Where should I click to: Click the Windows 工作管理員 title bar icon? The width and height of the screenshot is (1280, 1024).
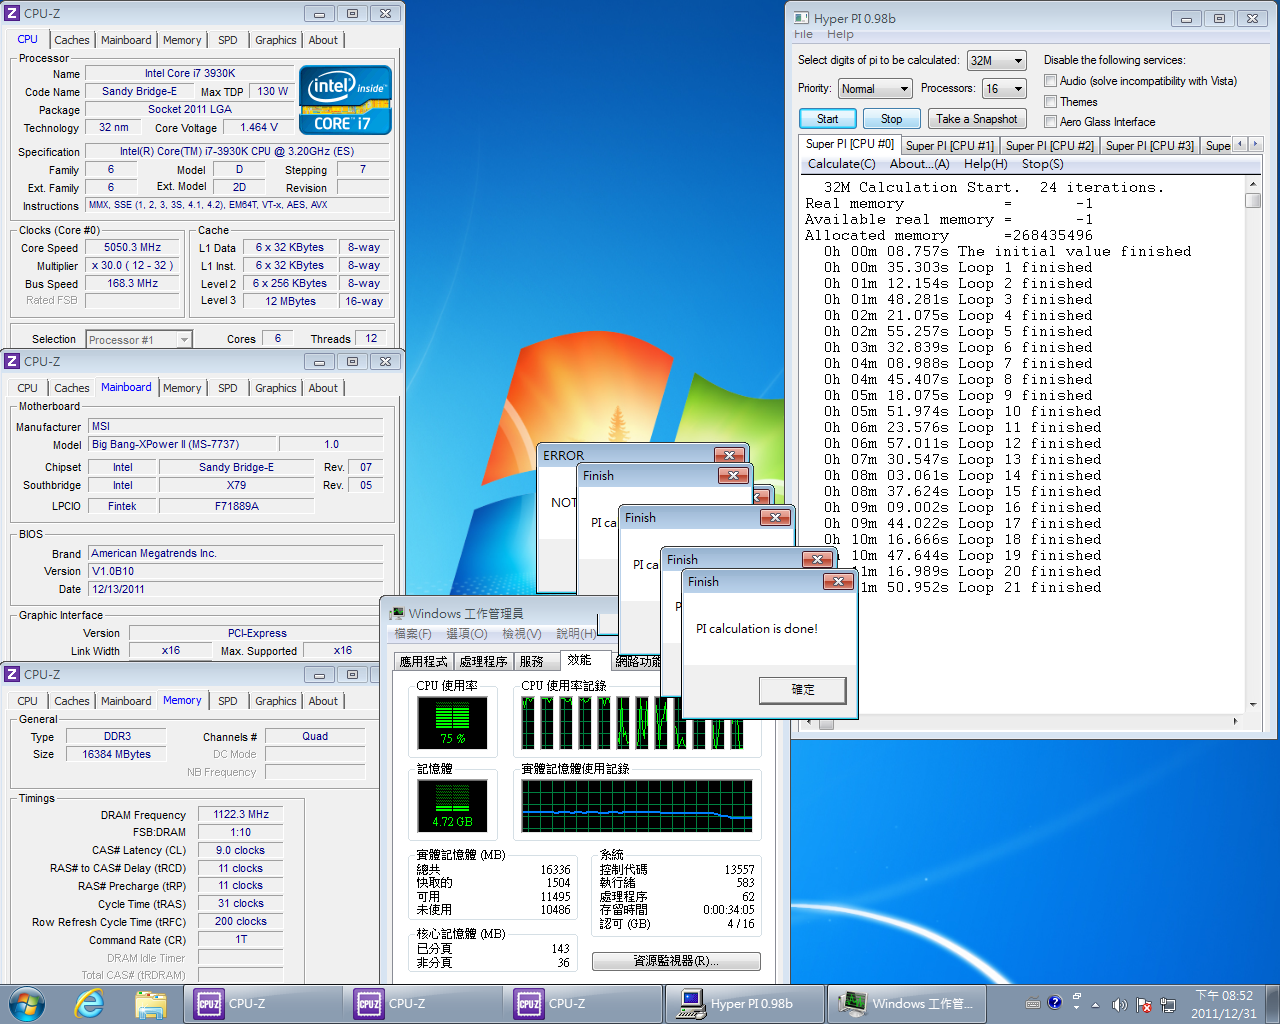[x=397, y=613]
